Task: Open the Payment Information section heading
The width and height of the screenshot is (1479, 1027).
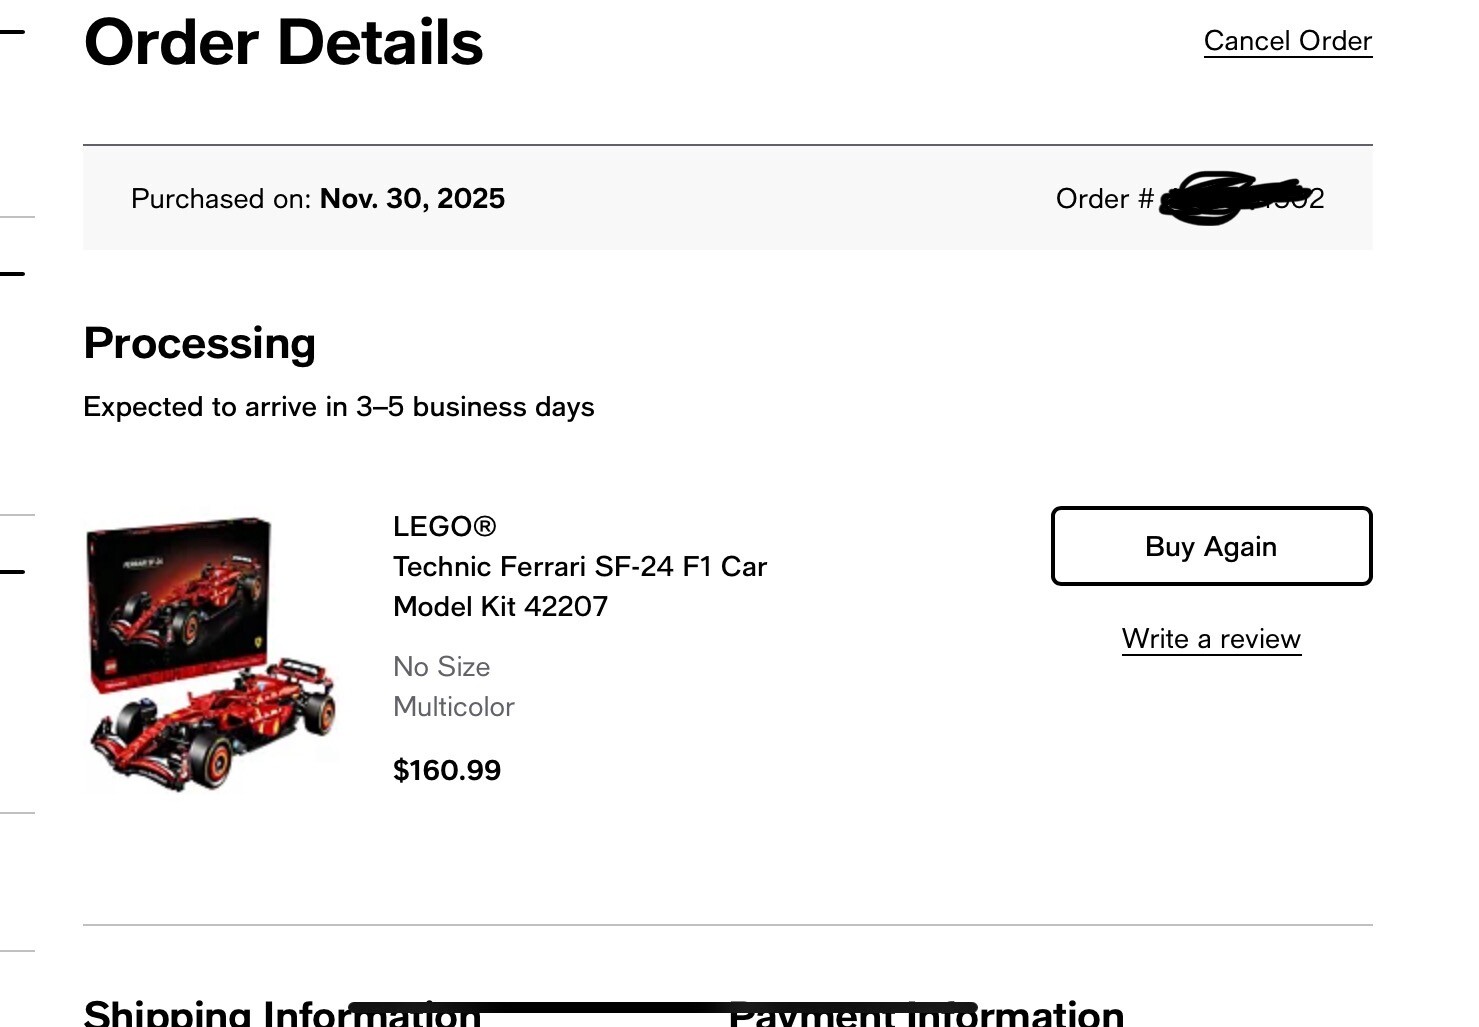Action: (1040, 1014)
